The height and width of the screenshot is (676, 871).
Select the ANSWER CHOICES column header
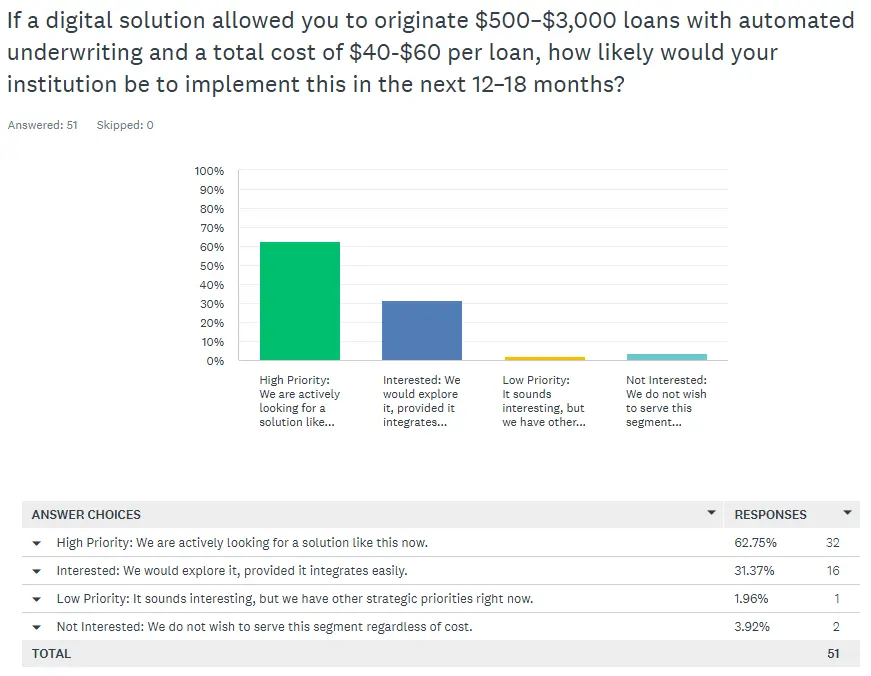(x=86, y=514)
